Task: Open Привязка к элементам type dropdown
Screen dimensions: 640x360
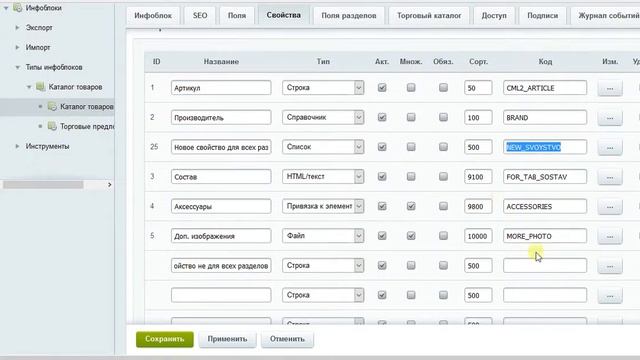Action: 323,206
